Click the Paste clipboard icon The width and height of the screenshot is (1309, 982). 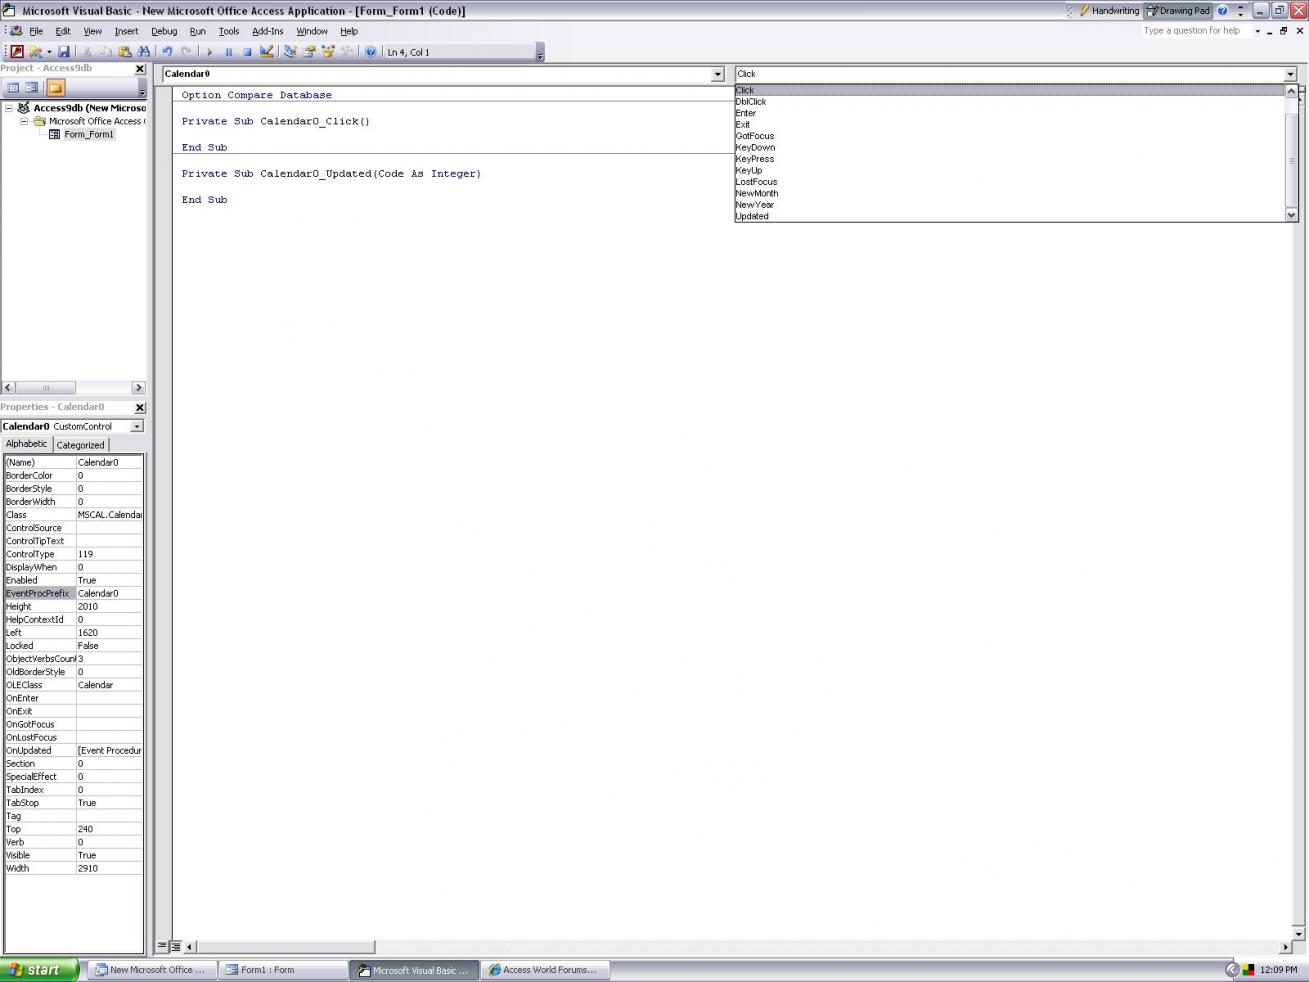tap(125, 52)
